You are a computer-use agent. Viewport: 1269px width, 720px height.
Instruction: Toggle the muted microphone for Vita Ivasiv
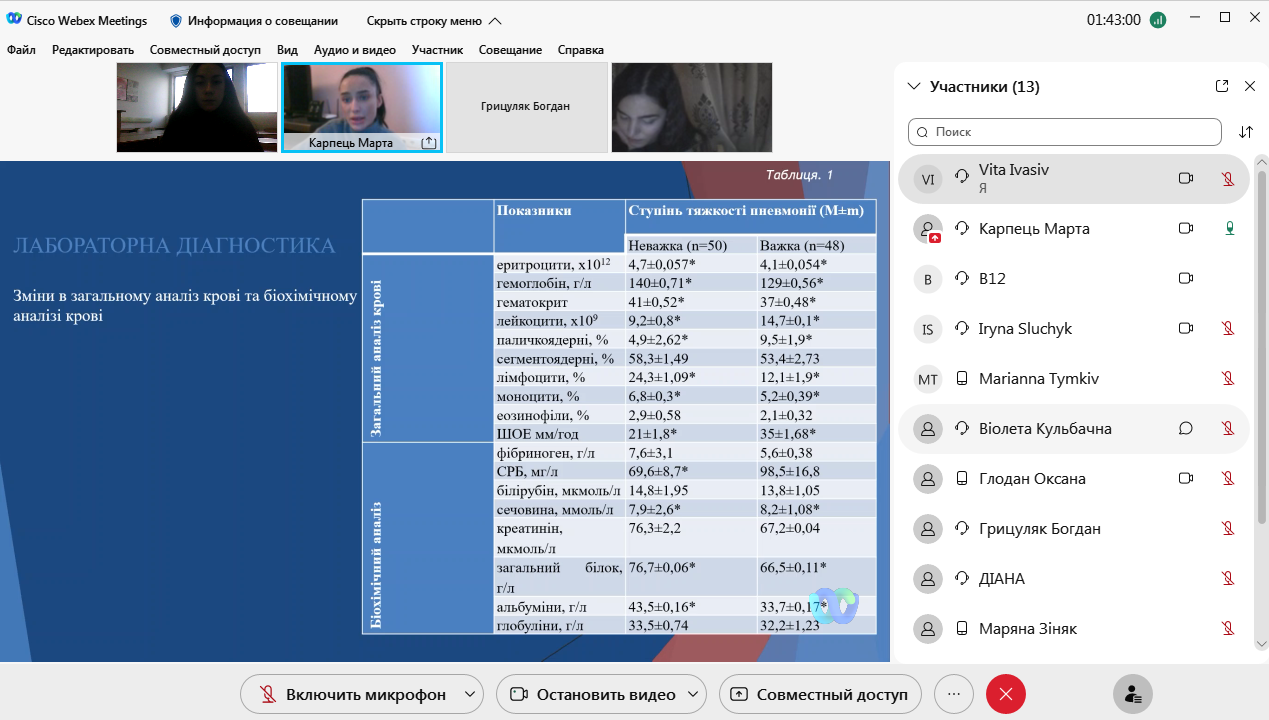coord(1228,179)
